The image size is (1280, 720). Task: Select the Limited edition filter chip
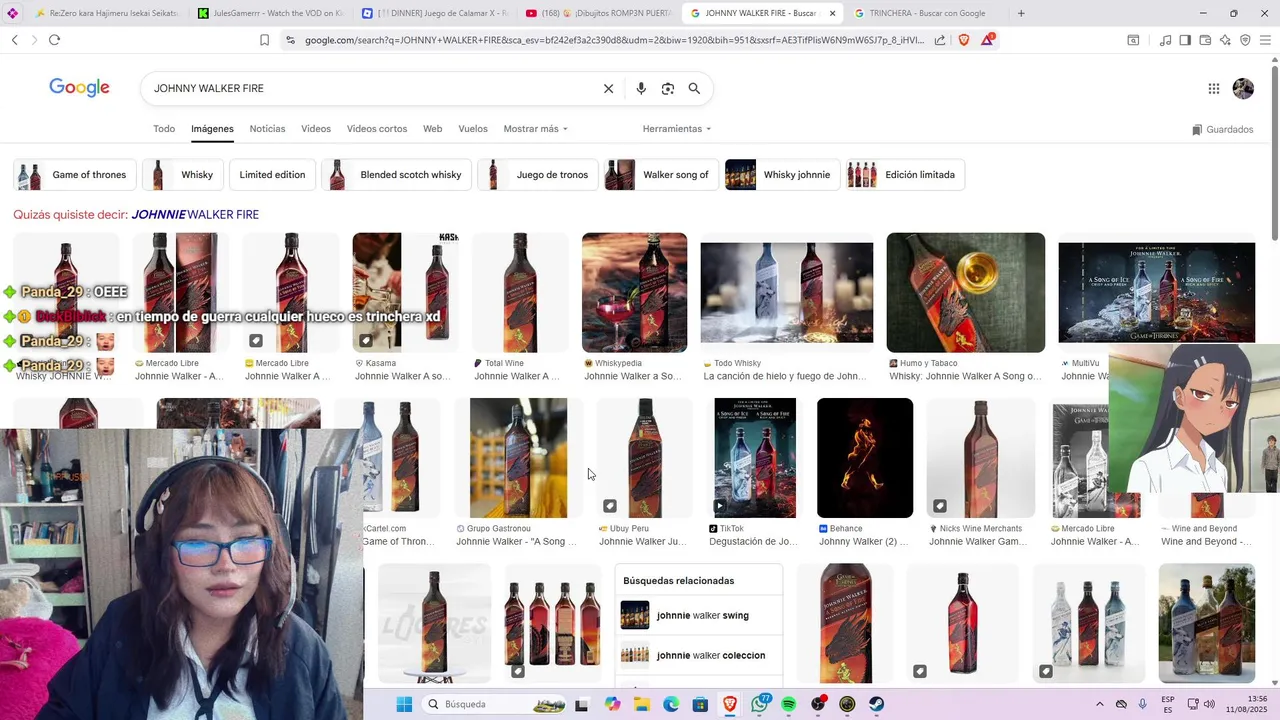tap(272, 175)
